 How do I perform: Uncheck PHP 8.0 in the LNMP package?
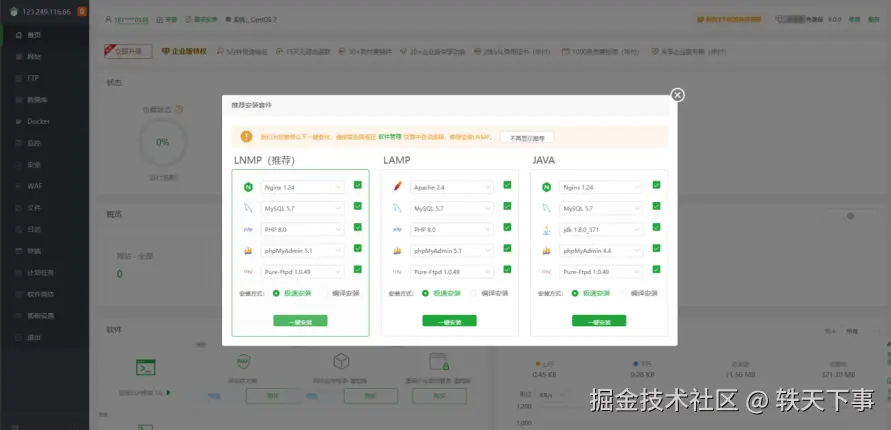pos(358,227)
